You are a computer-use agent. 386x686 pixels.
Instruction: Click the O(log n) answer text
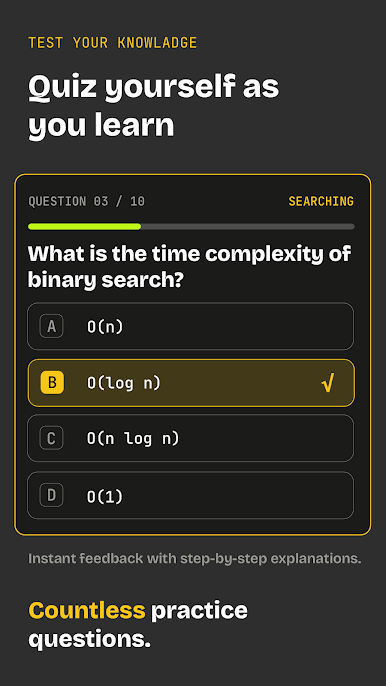(x=124, y=383)
